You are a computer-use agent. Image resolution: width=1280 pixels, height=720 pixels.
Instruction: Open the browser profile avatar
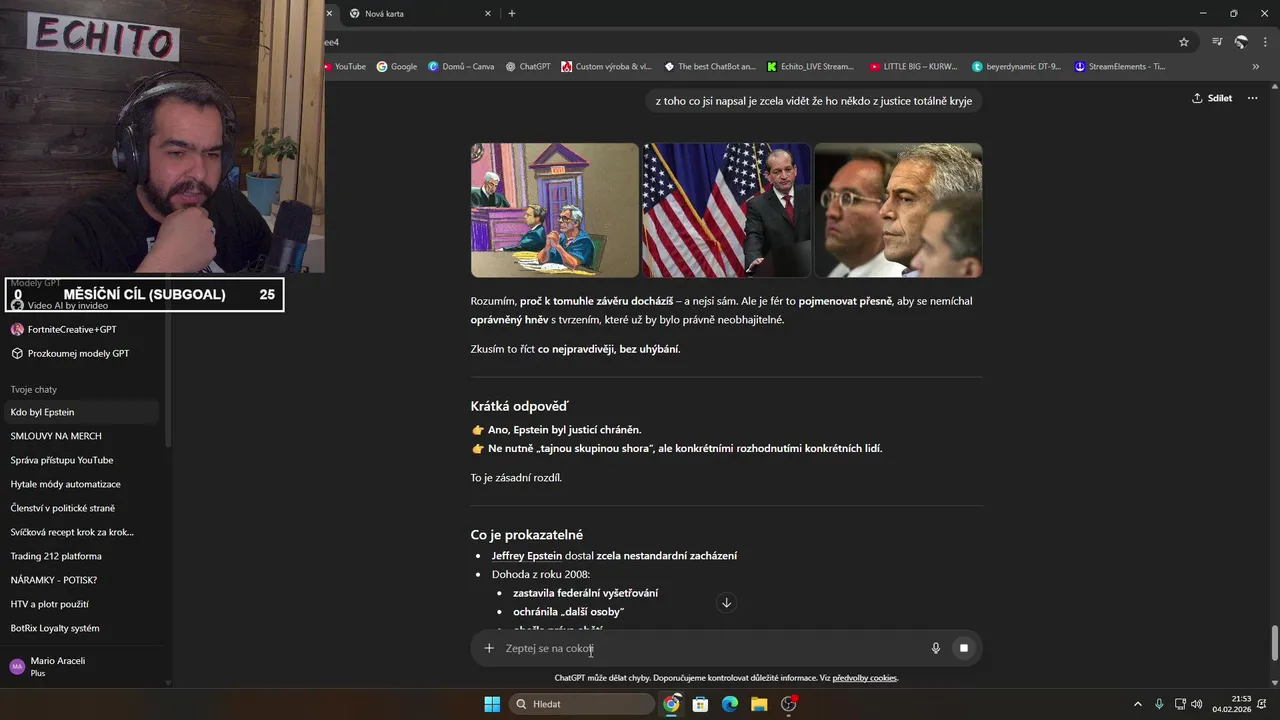[1241, 42]
